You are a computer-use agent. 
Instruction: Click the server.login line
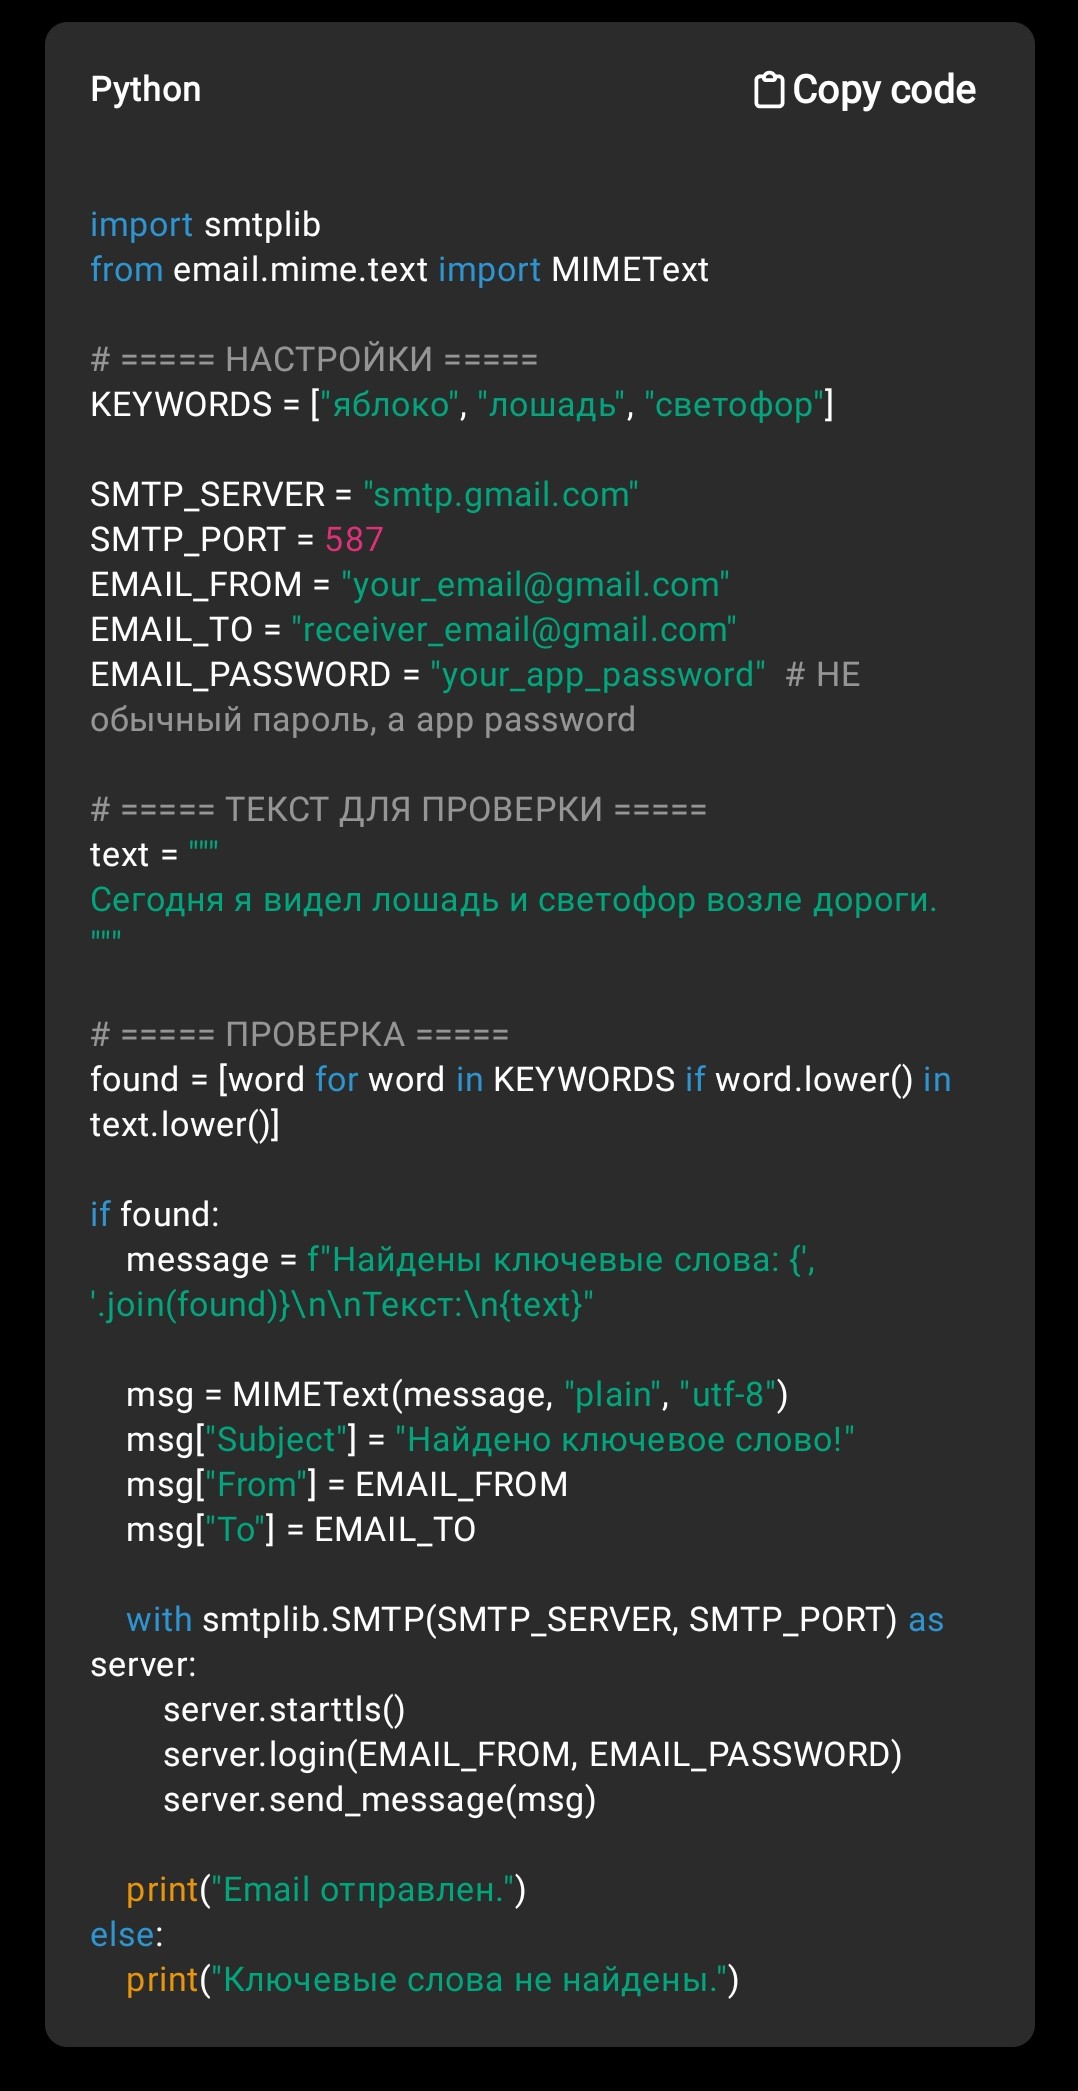pyautogui.click(x=532, y=1755)
